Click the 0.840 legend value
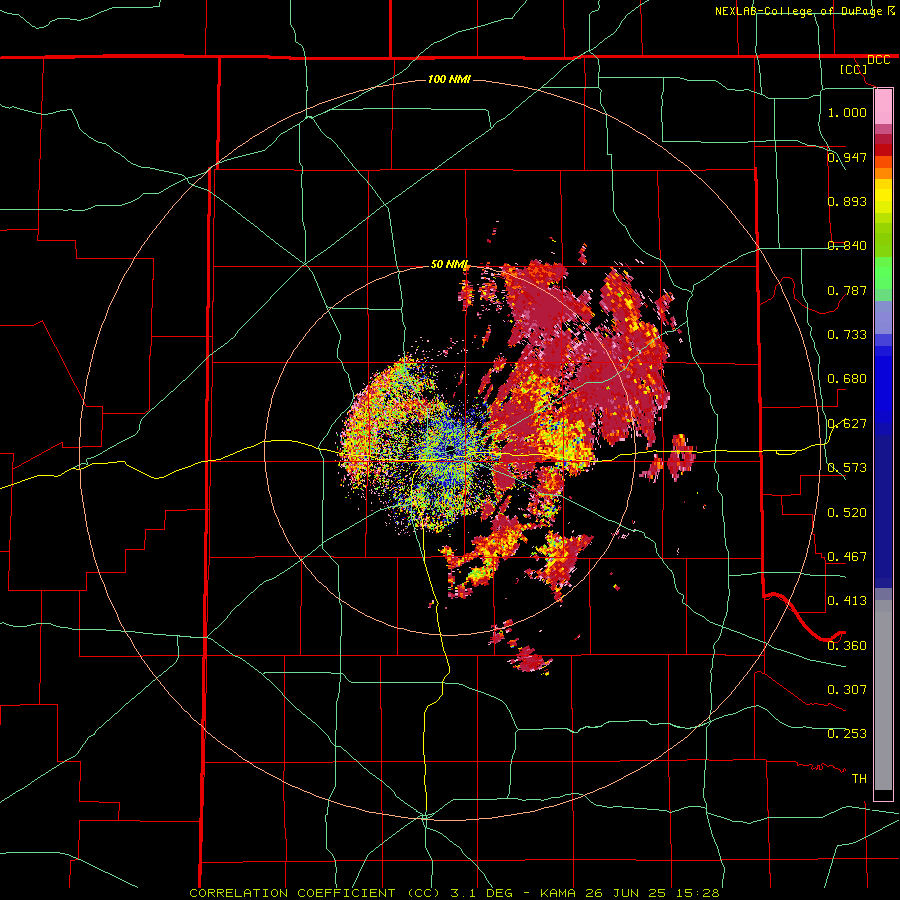900x900 pixels. click(847, 245)
